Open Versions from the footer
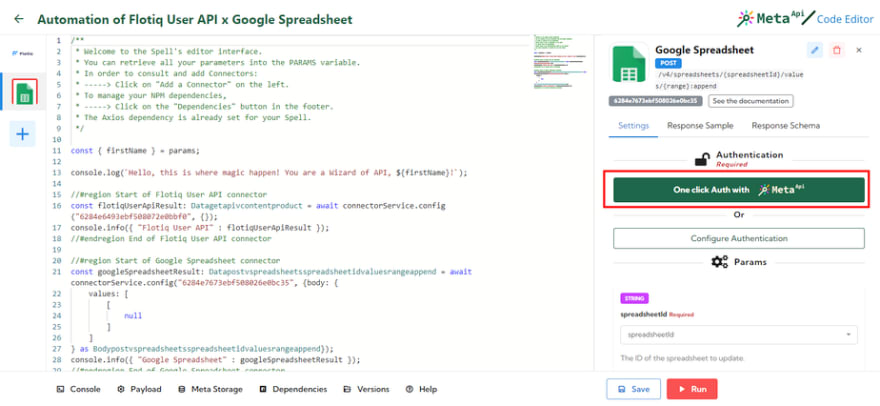This screenshot has width=880, height=406. point(366,389)
